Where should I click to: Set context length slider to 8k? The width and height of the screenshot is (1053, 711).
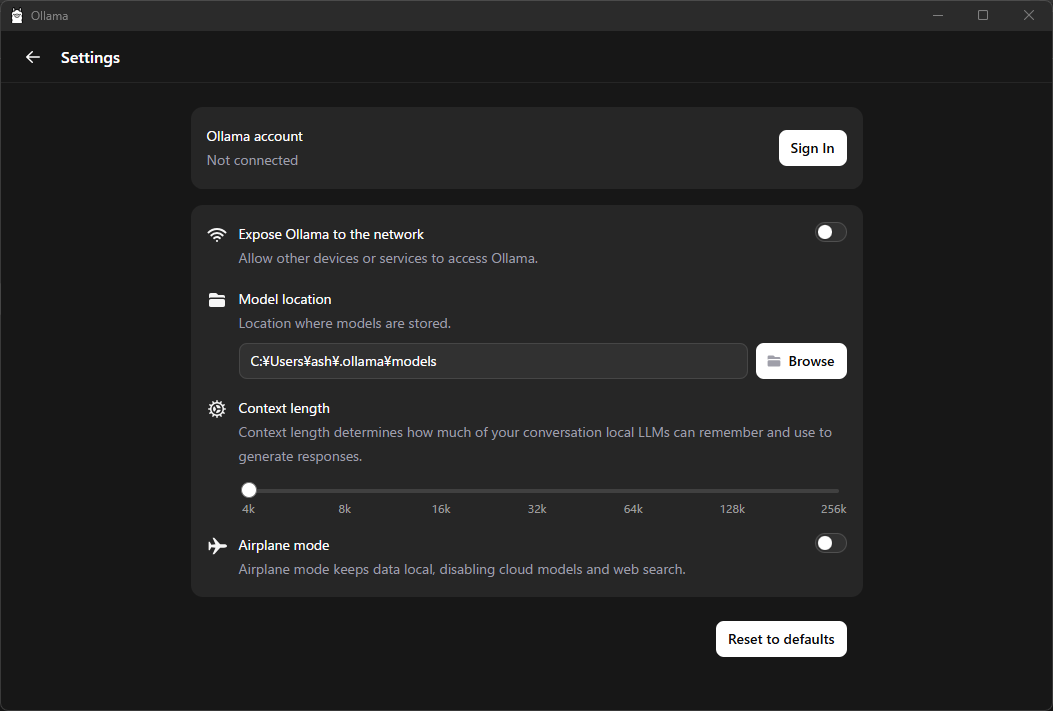click(345, 490)
